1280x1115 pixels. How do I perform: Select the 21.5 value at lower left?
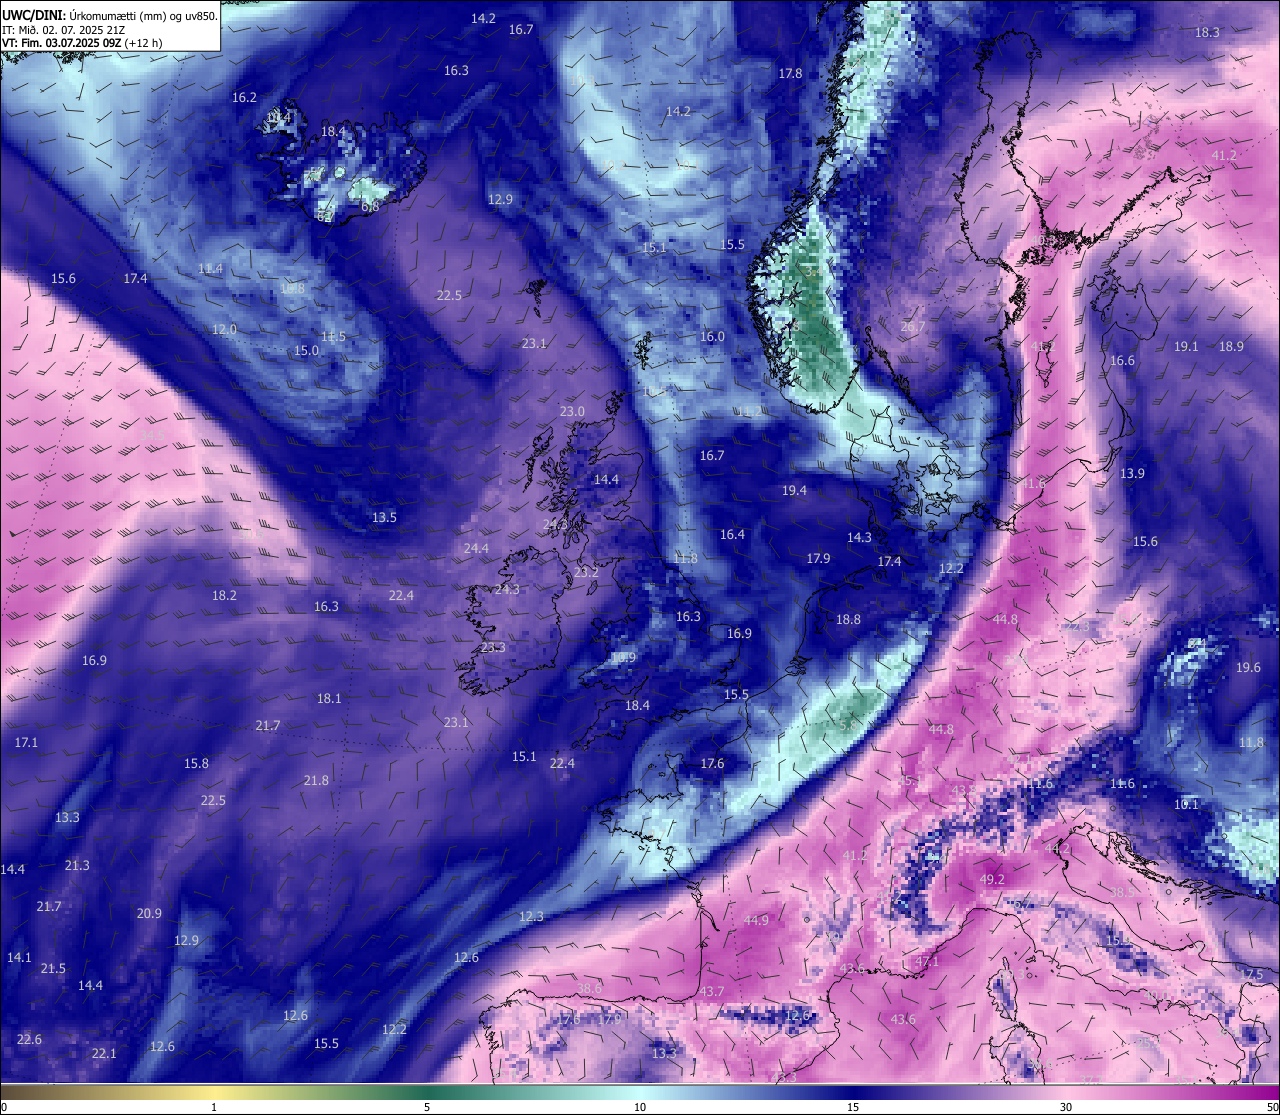pos(53,969)
